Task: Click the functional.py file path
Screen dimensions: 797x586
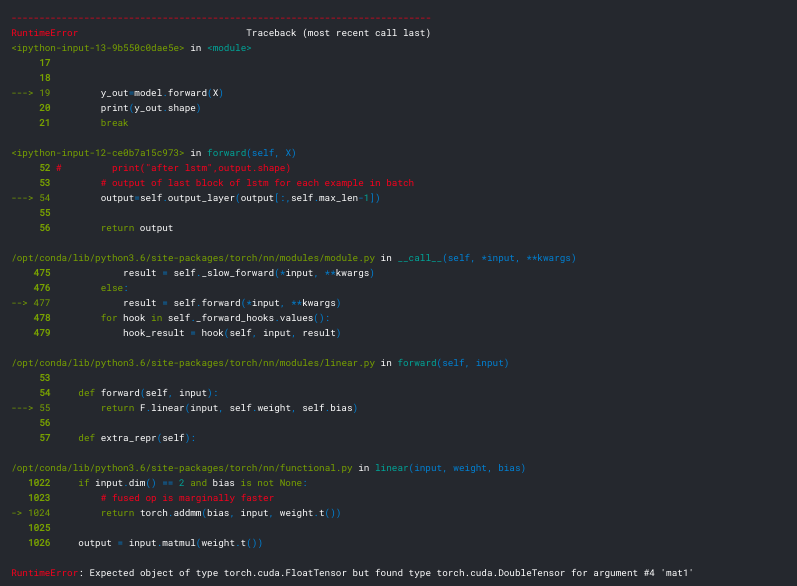Action: [182, 468]
